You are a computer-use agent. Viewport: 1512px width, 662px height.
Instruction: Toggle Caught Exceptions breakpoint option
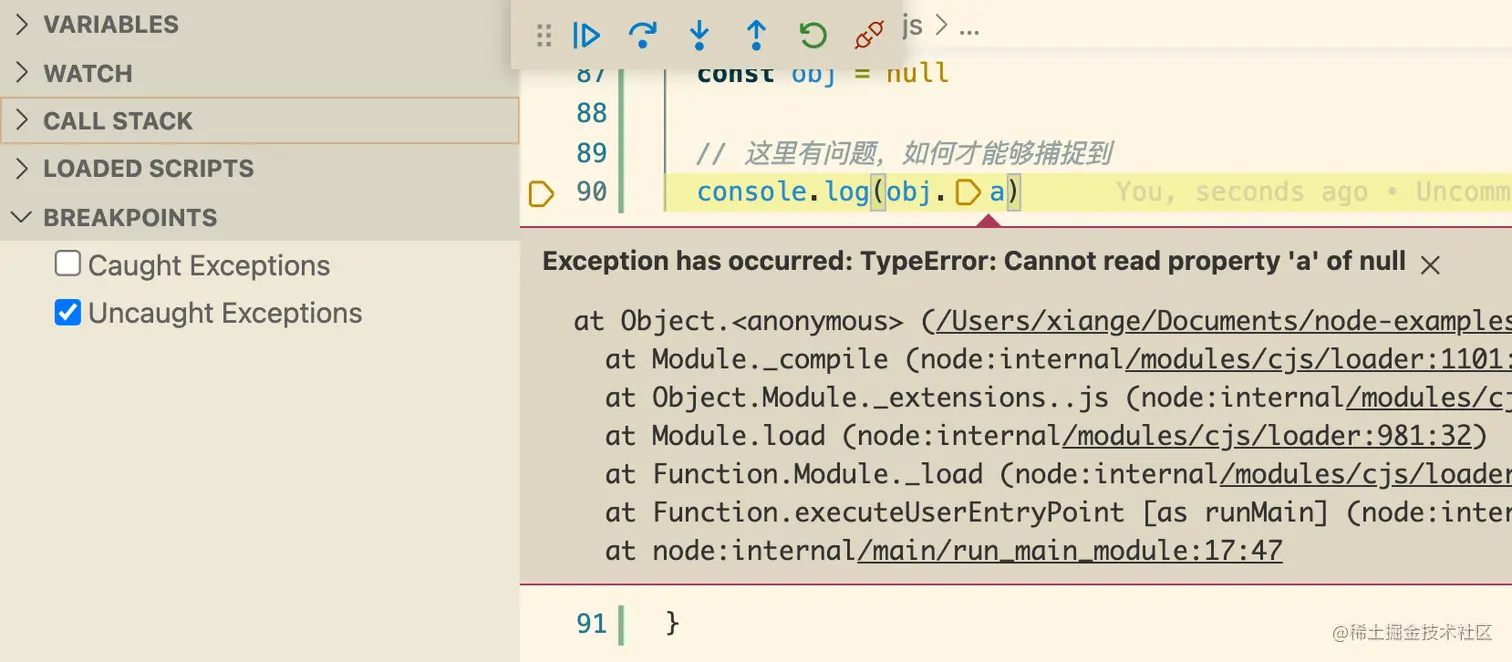point(67,263)
